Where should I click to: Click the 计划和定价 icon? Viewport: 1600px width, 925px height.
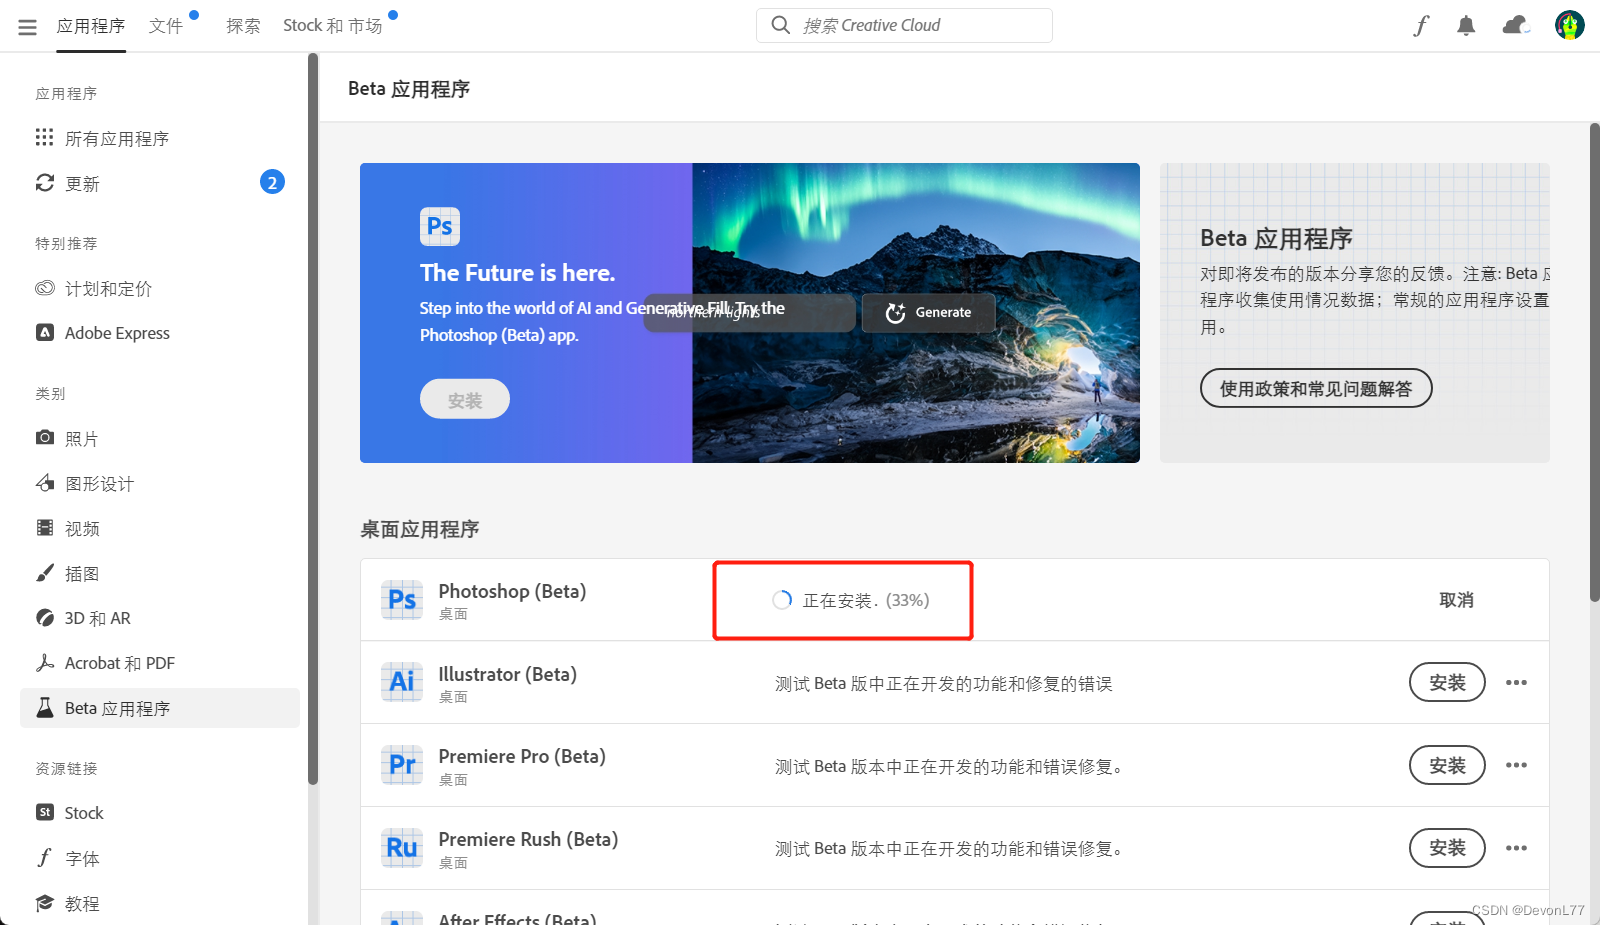coord(44,288)
